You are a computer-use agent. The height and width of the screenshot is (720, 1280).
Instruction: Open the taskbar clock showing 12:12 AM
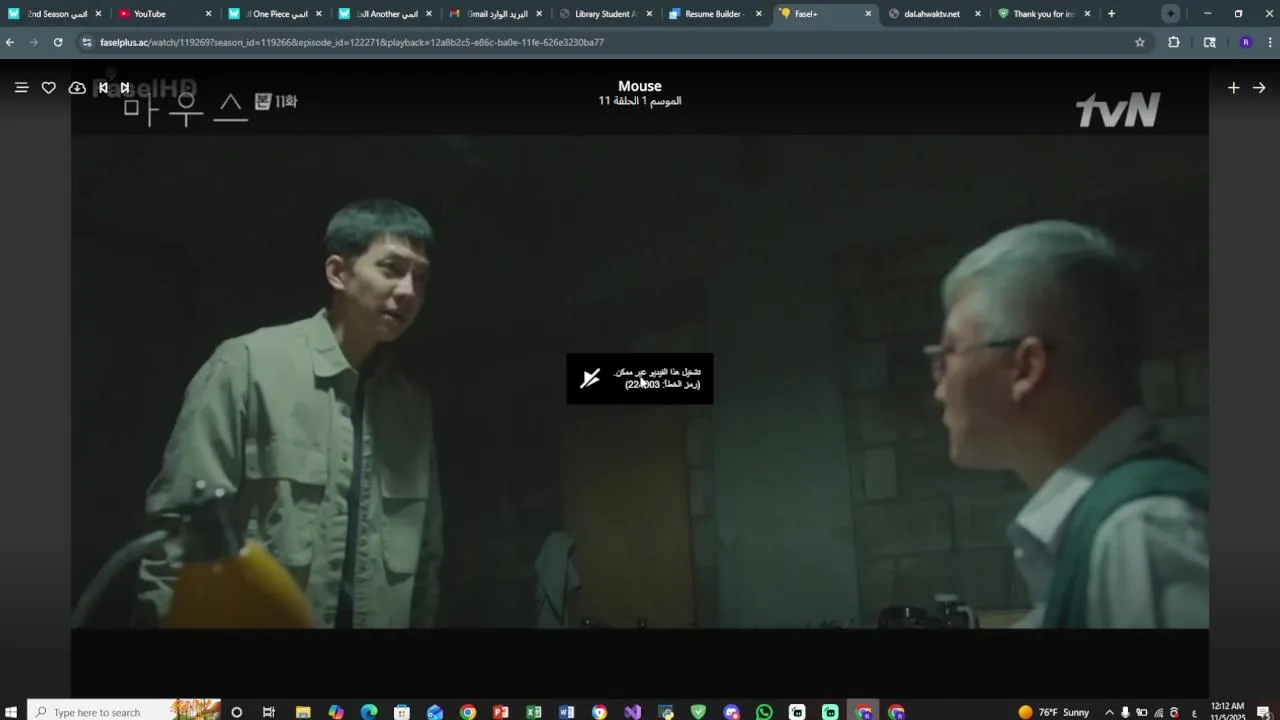tap(1227, 711)
